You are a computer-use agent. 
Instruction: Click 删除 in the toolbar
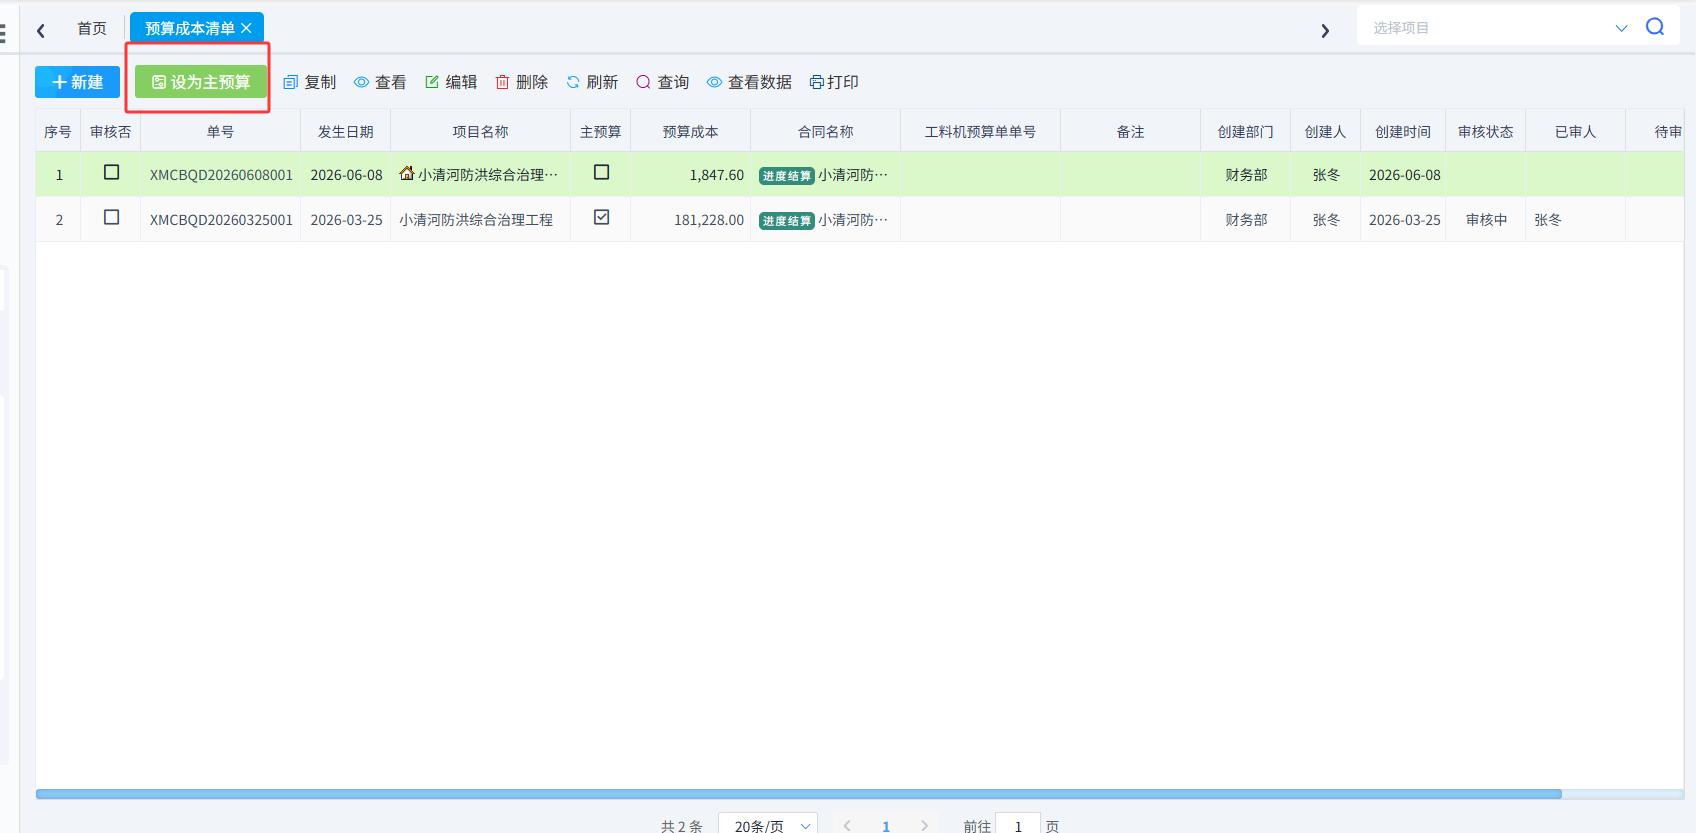click(x=522, y=82)
